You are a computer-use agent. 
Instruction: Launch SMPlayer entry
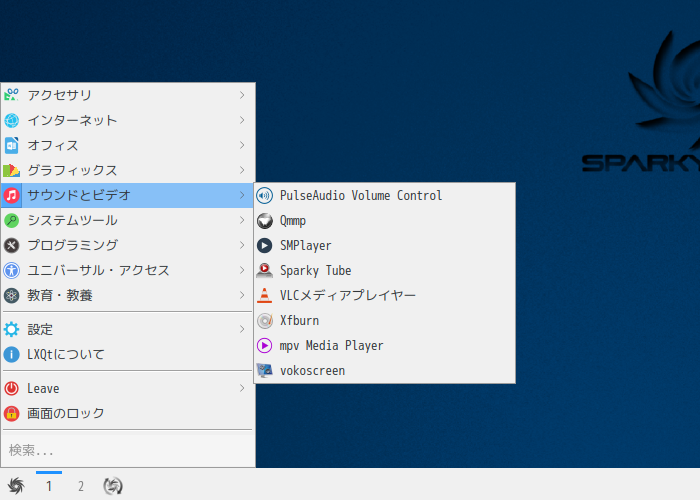pos(384,246)
